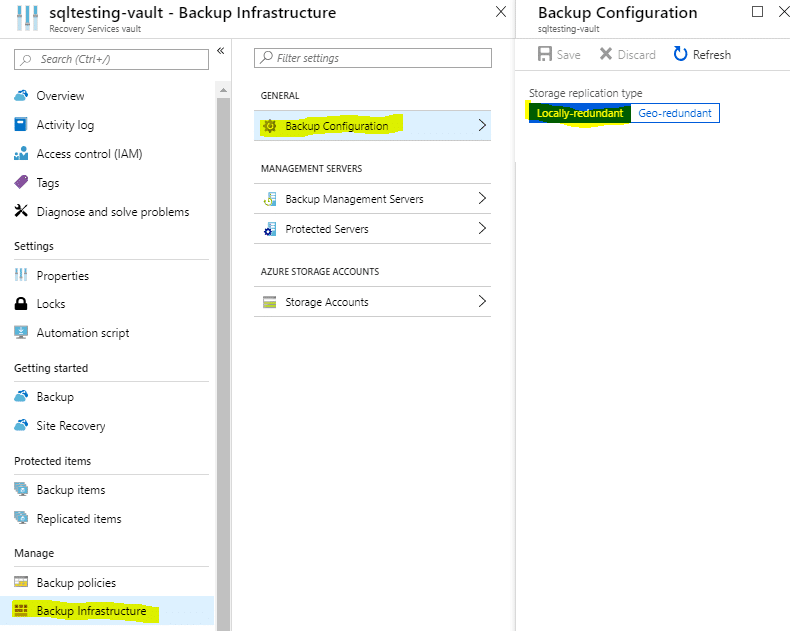Open the Protected Servers row

372,229
